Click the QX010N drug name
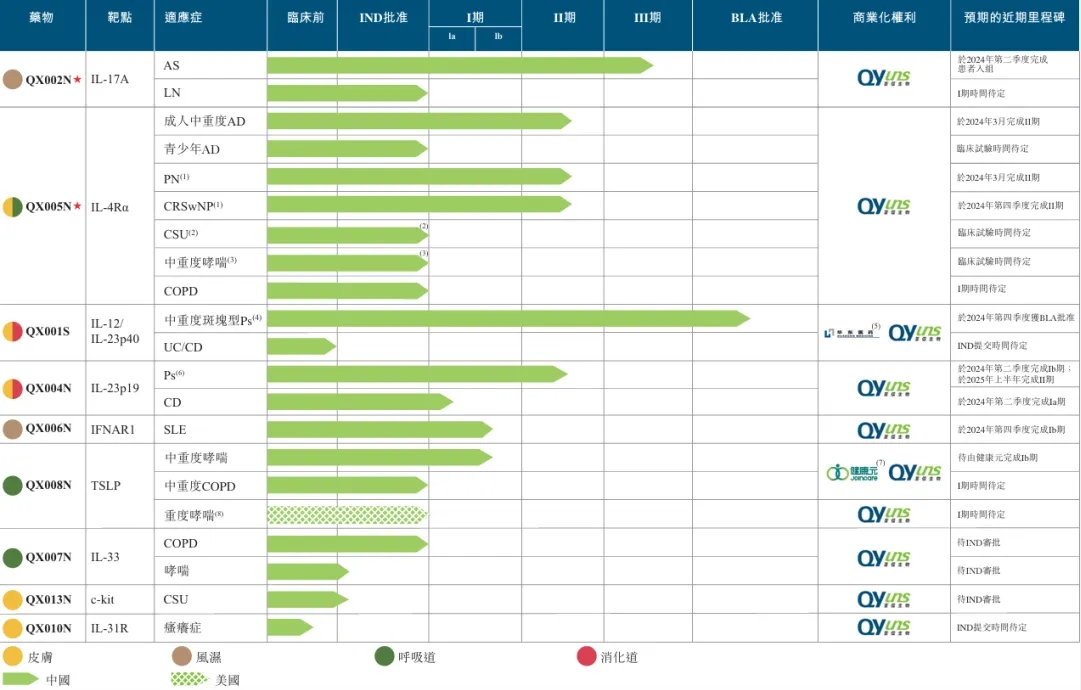The image size is (1081, 690). coord(48,629)
